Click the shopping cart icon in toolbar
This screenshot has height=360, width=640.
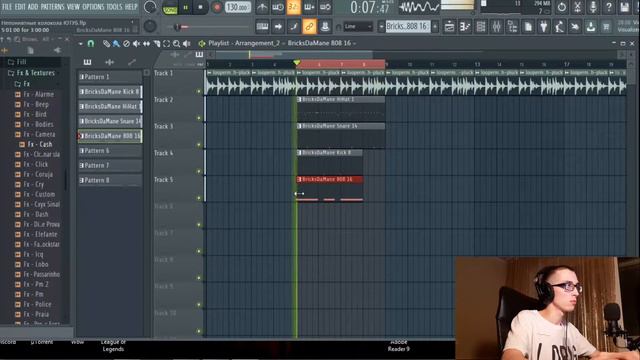607,27
